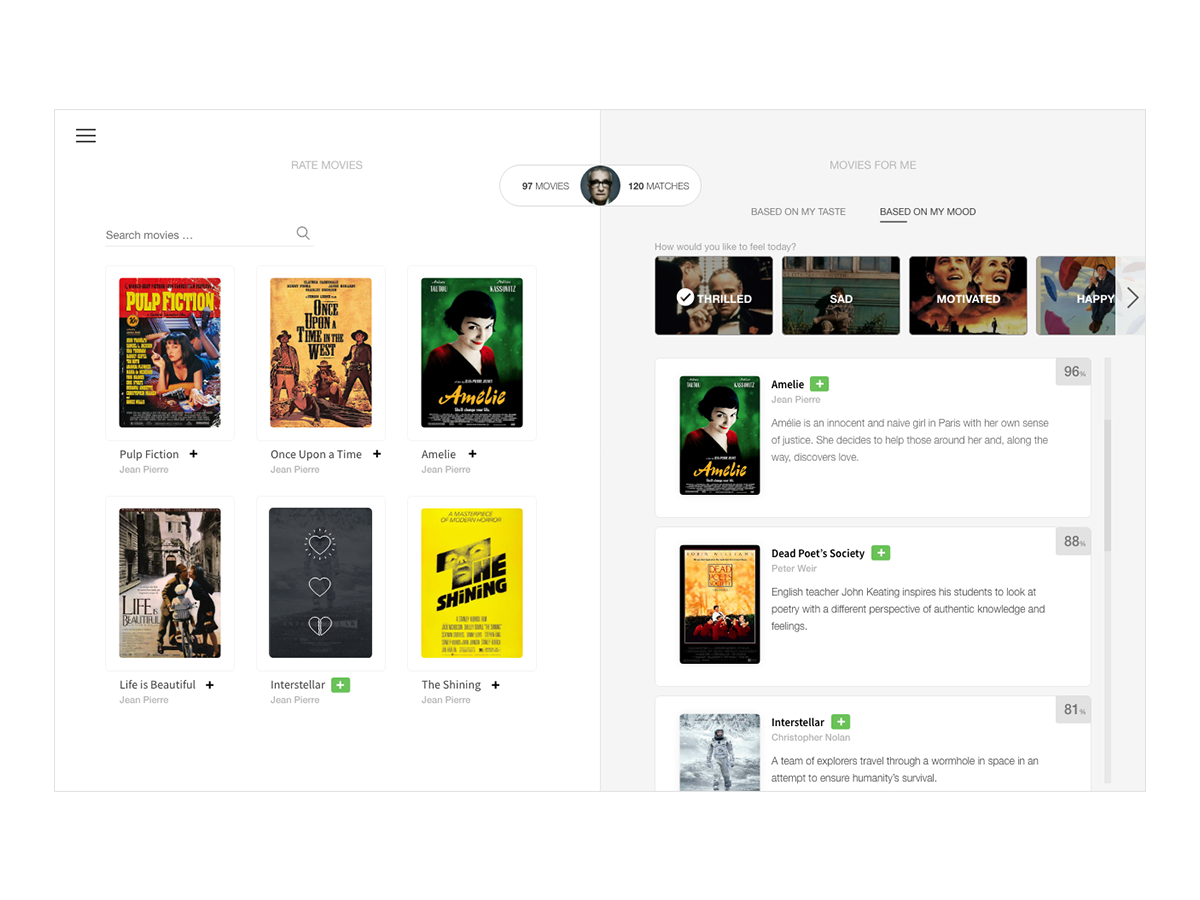1200x900 pixels.
Task: Click the 120 Matches counter
Action: 659,186
